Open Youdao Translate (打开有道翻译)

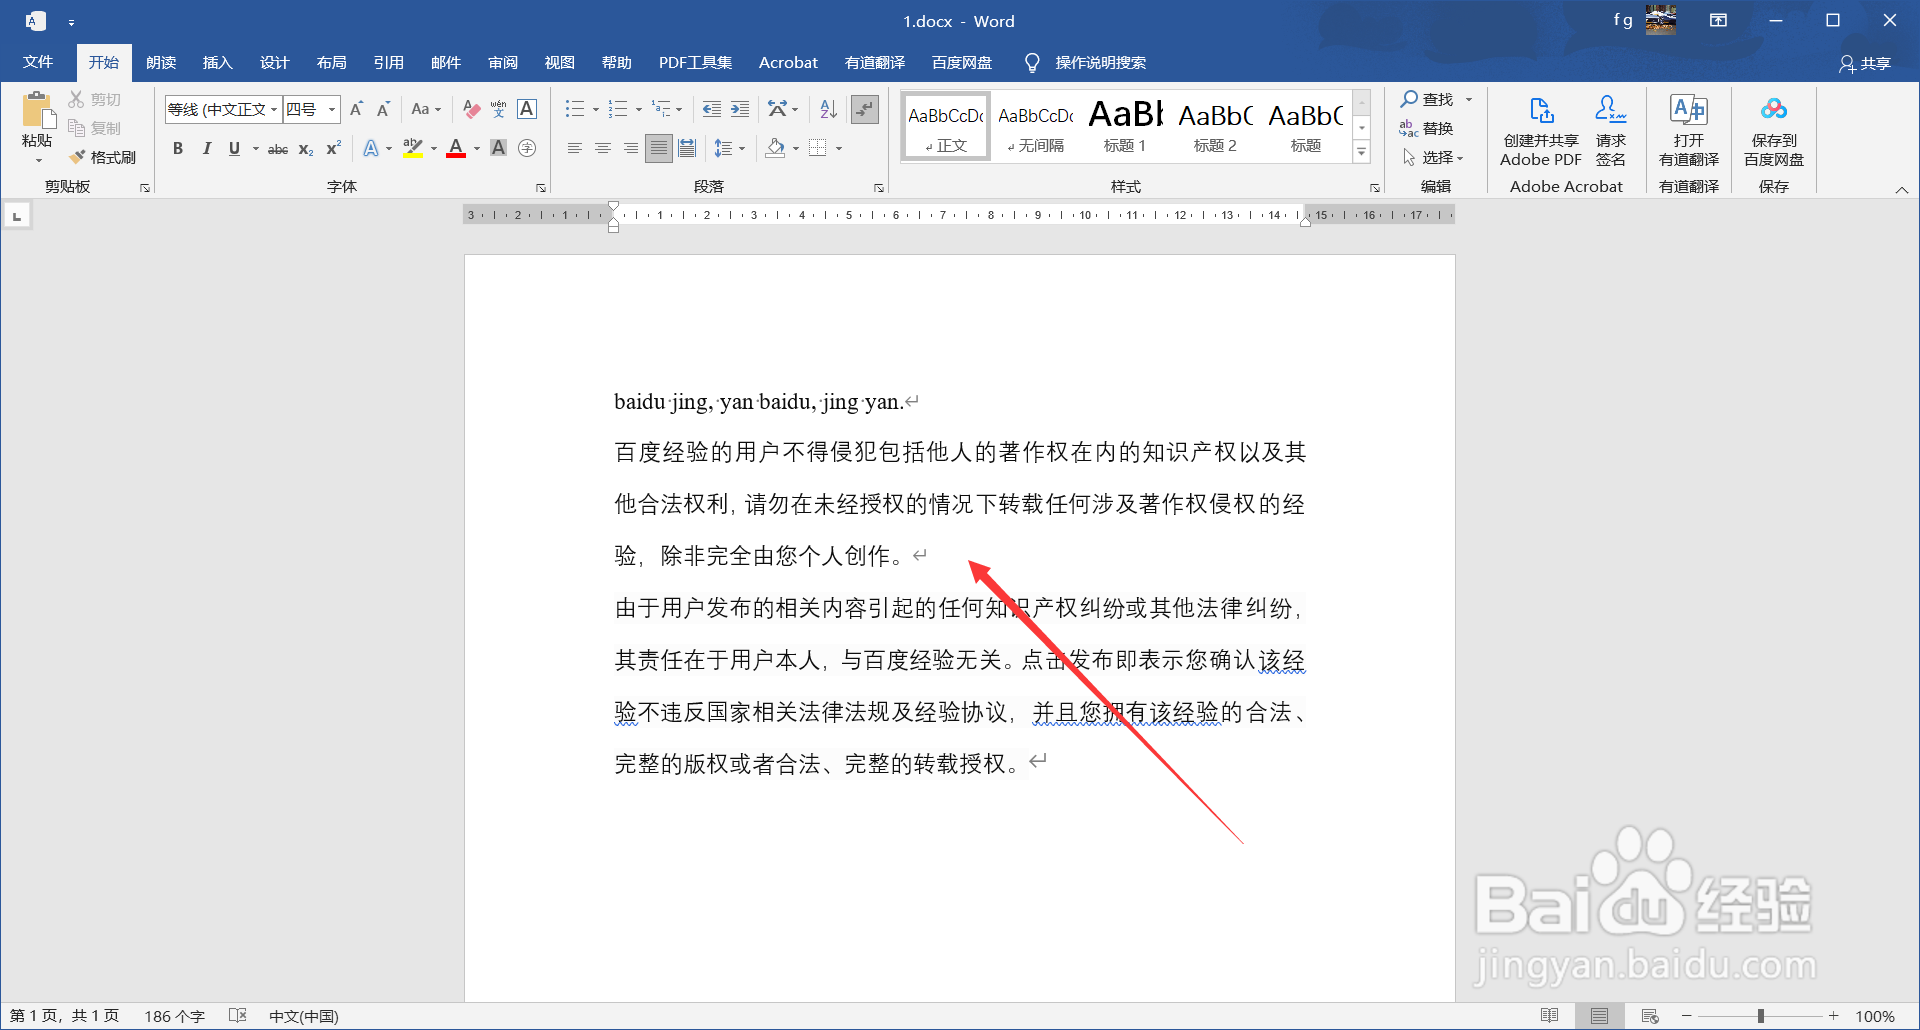coord(1689,130)
